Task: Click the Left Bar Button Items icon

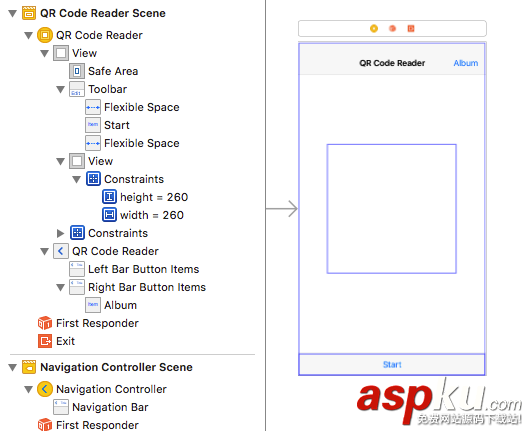Action: pos(77,269)
